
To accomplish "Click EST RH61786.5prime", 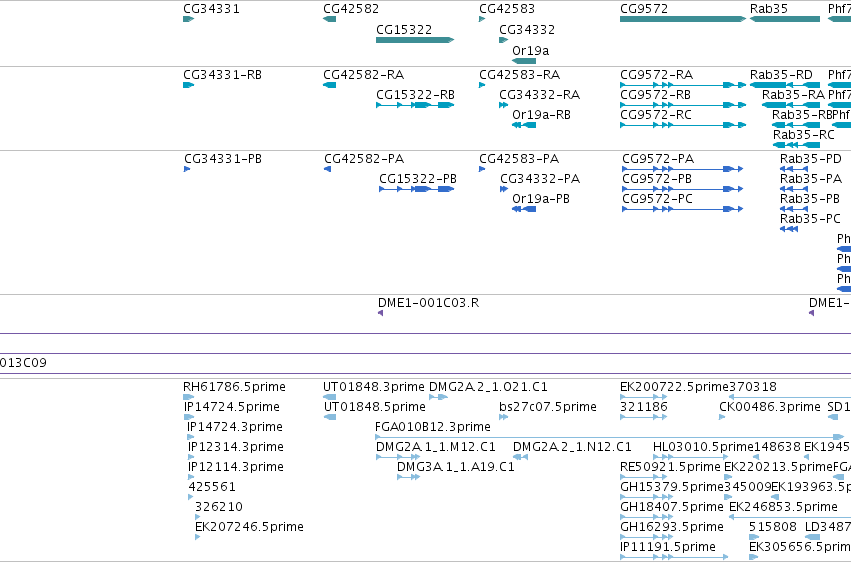I will 234,387.
